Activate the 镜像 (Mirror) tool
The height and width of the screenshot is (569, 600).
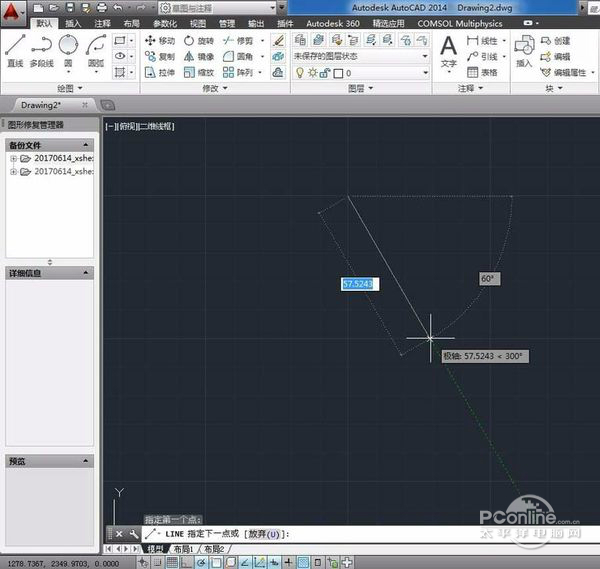coord(197,57)
